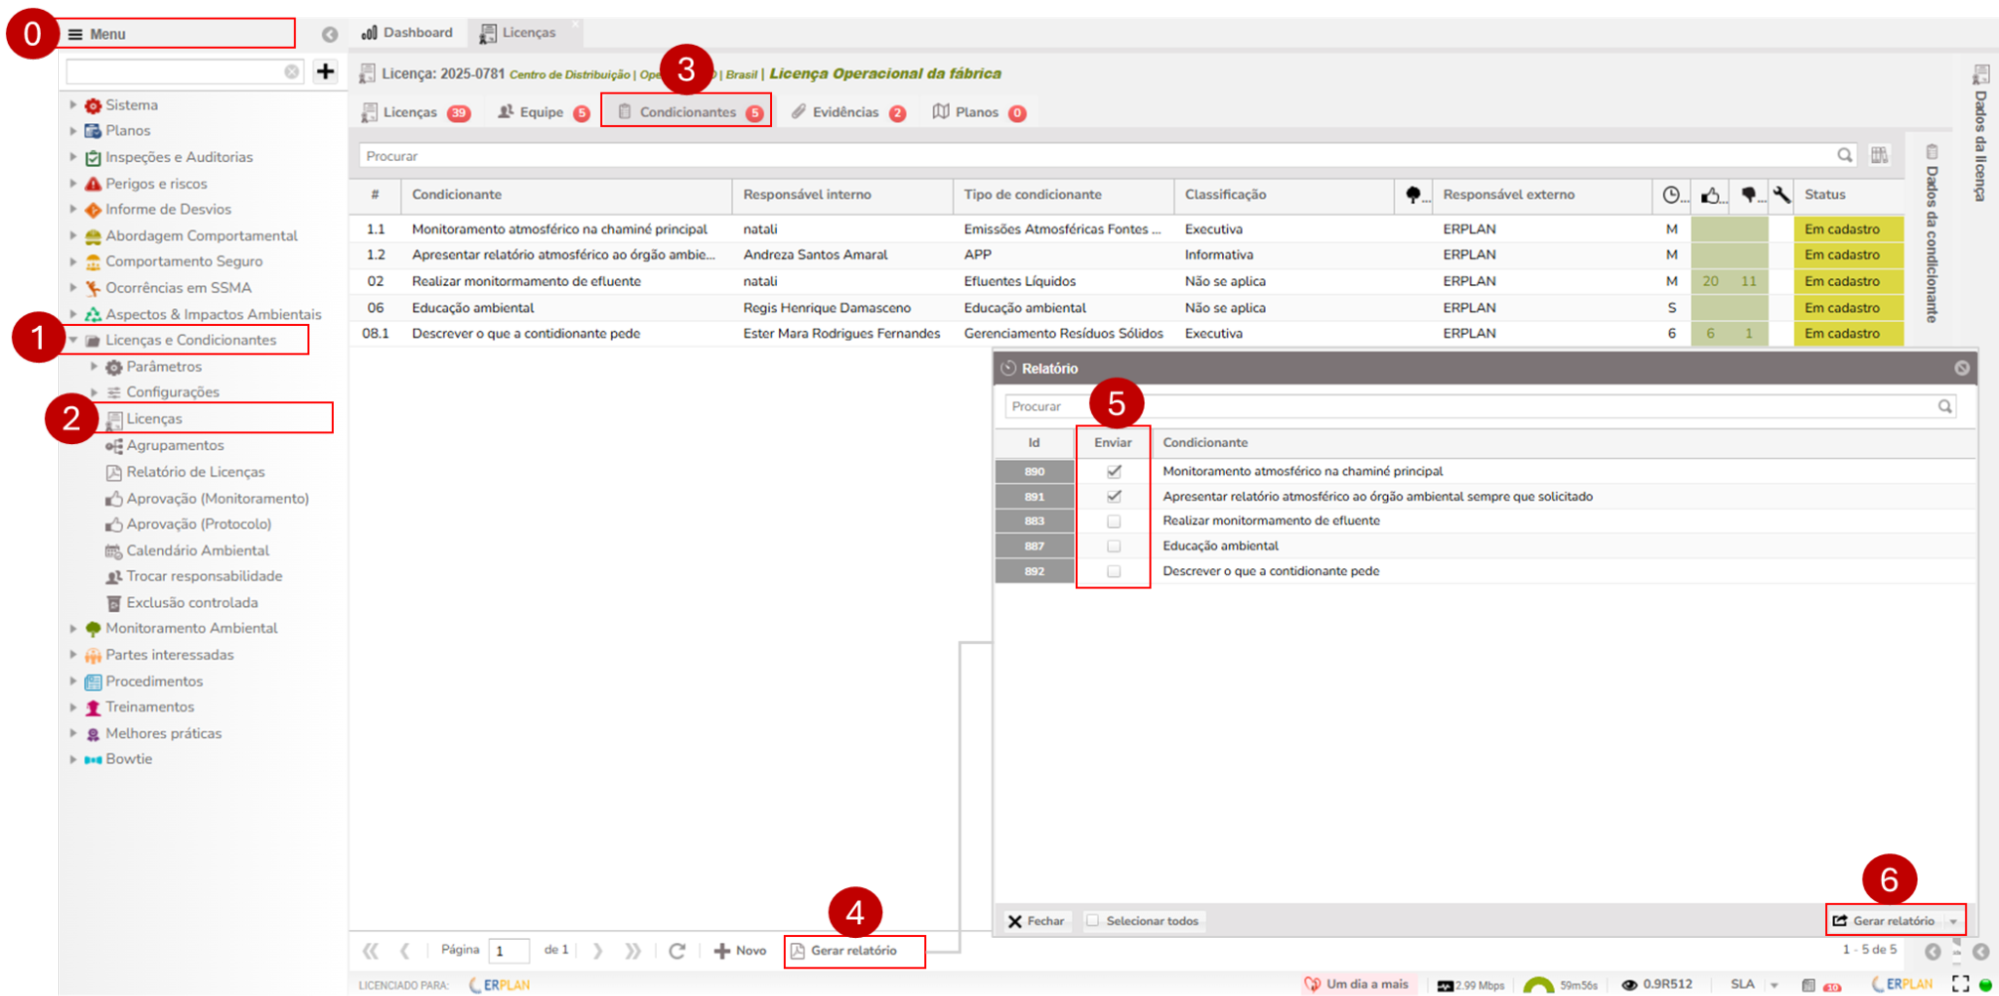This screenshot has width=1999, height=996.
Task: Click the plus icon beside menu search
Action: tap(325, 71)
